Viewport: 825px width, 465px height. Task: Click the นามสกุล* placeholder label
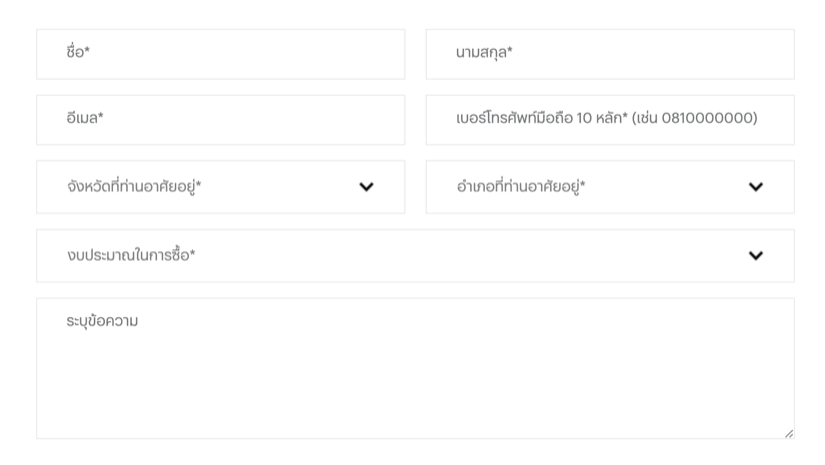(484, 53)
